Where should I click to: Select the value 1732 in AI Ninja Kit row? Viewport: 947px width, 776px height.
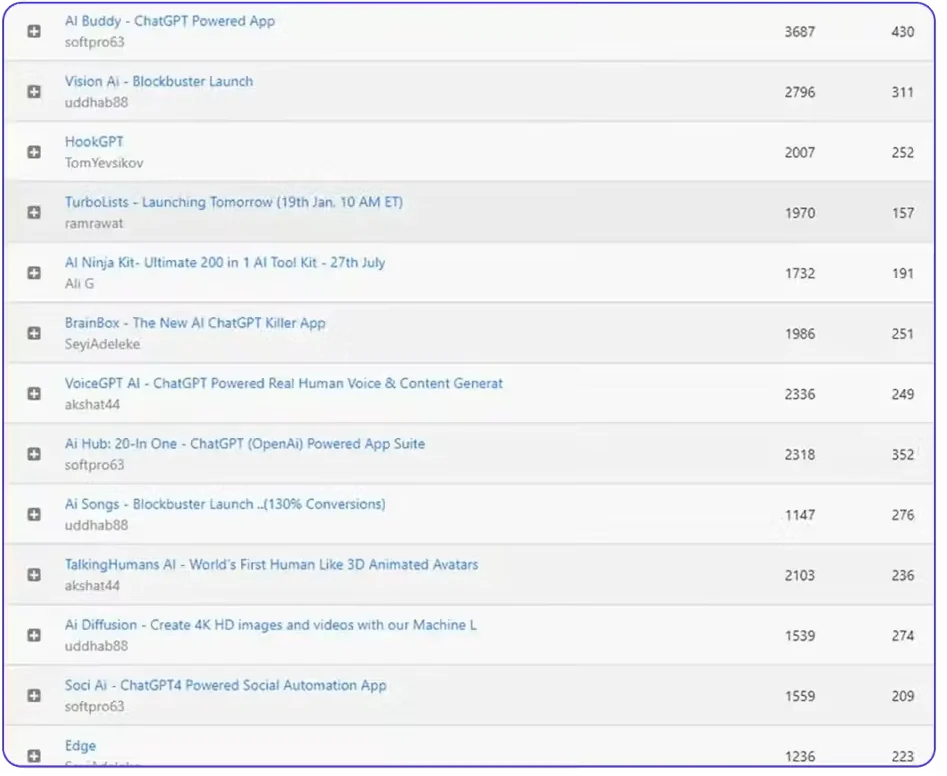(x=800, y=274)
